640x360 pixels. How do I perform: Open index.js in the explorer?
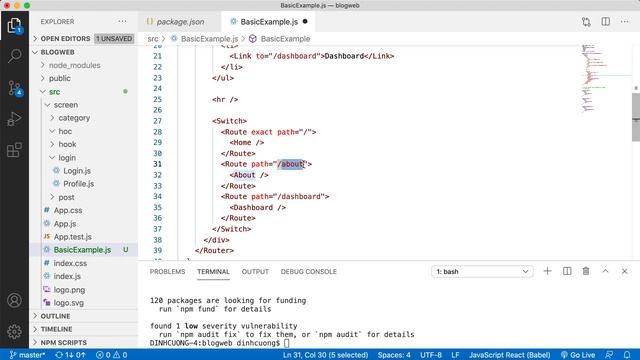tap(67, 276)
